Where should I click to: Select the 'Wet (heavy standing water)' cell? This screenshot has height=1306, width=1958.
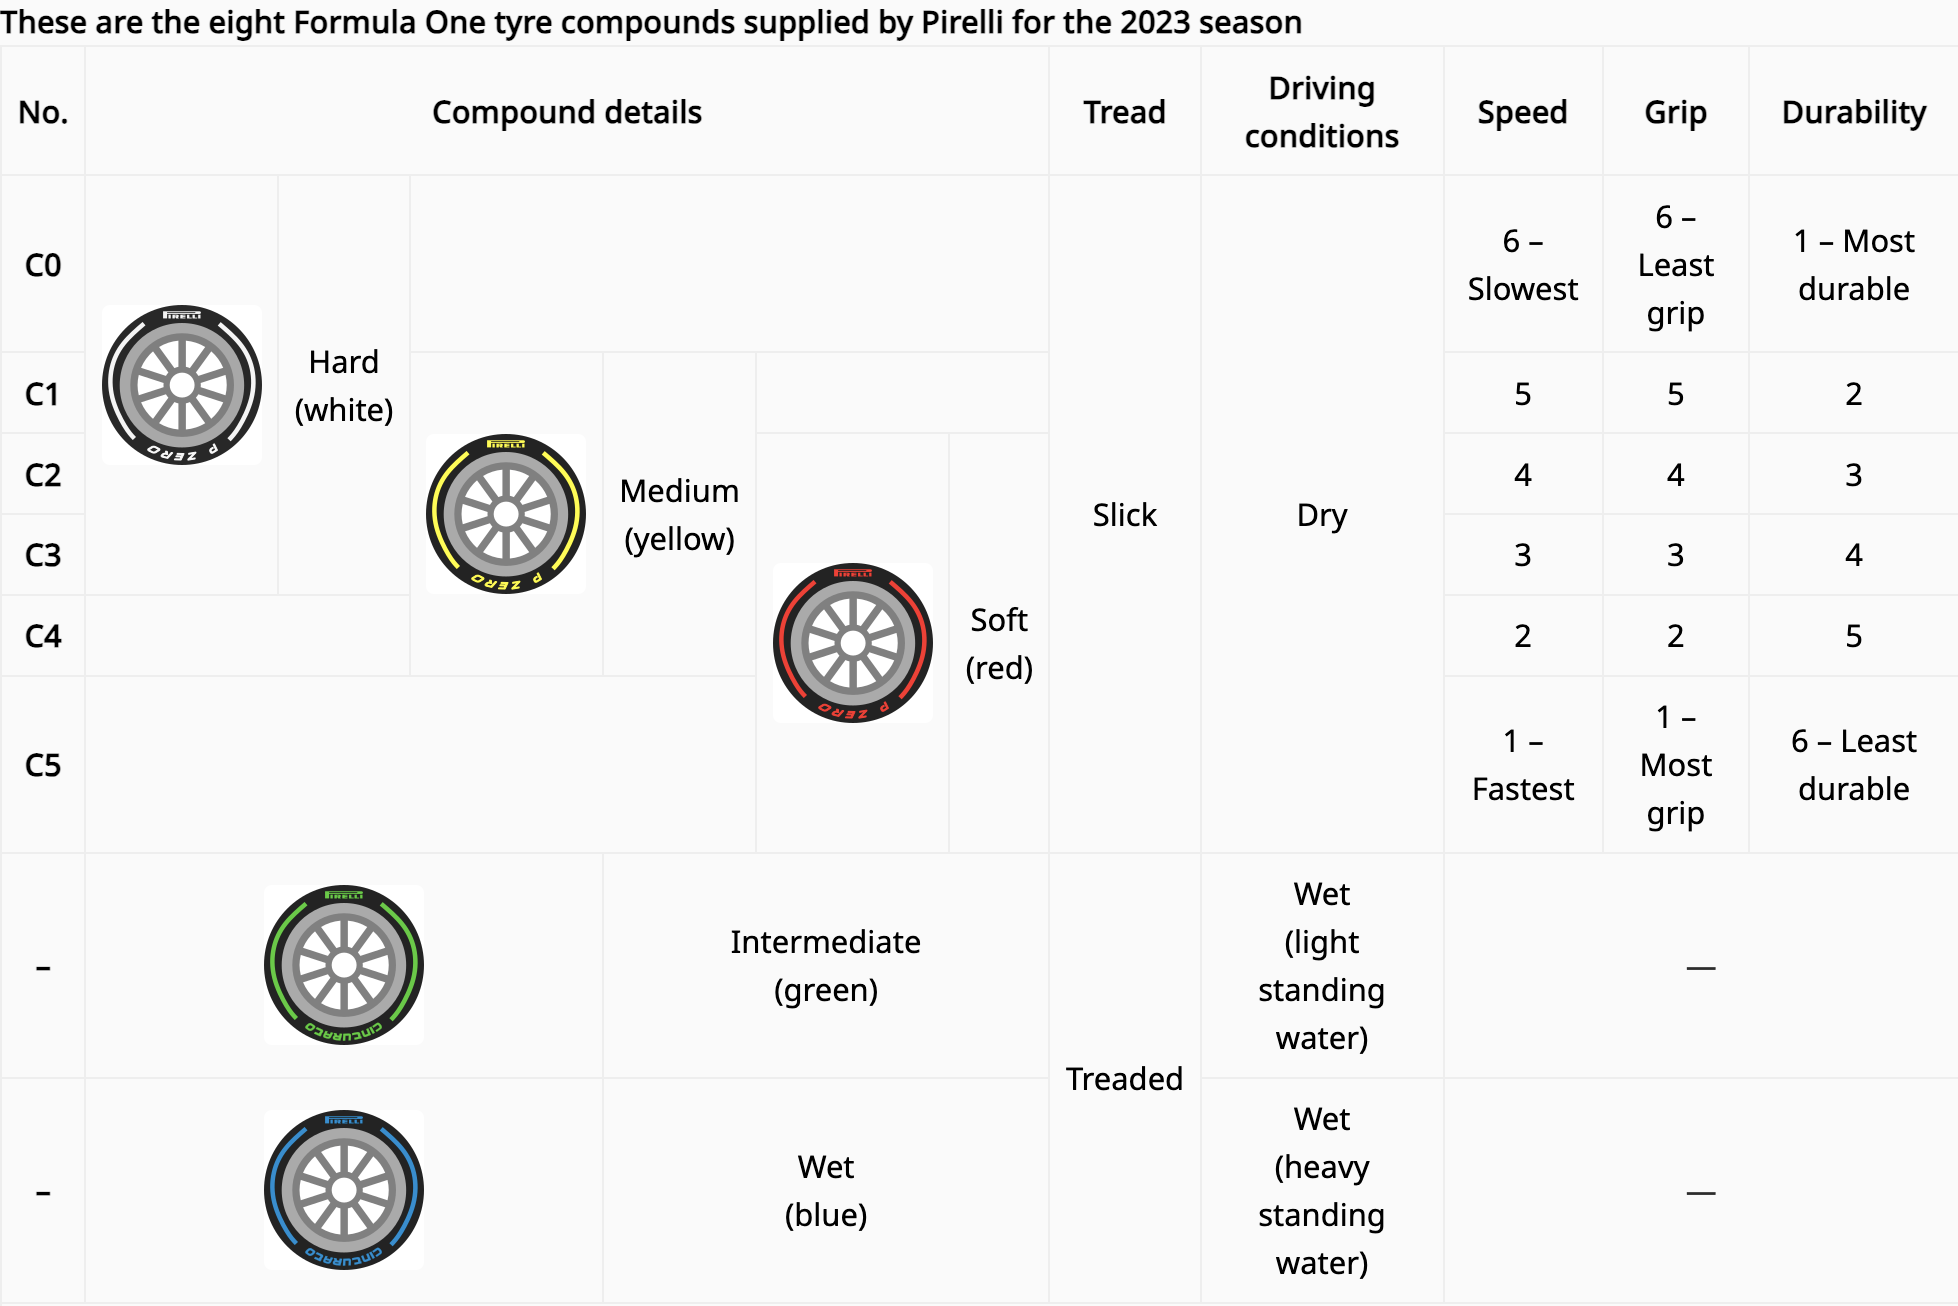click(x=1321, y=1191)
